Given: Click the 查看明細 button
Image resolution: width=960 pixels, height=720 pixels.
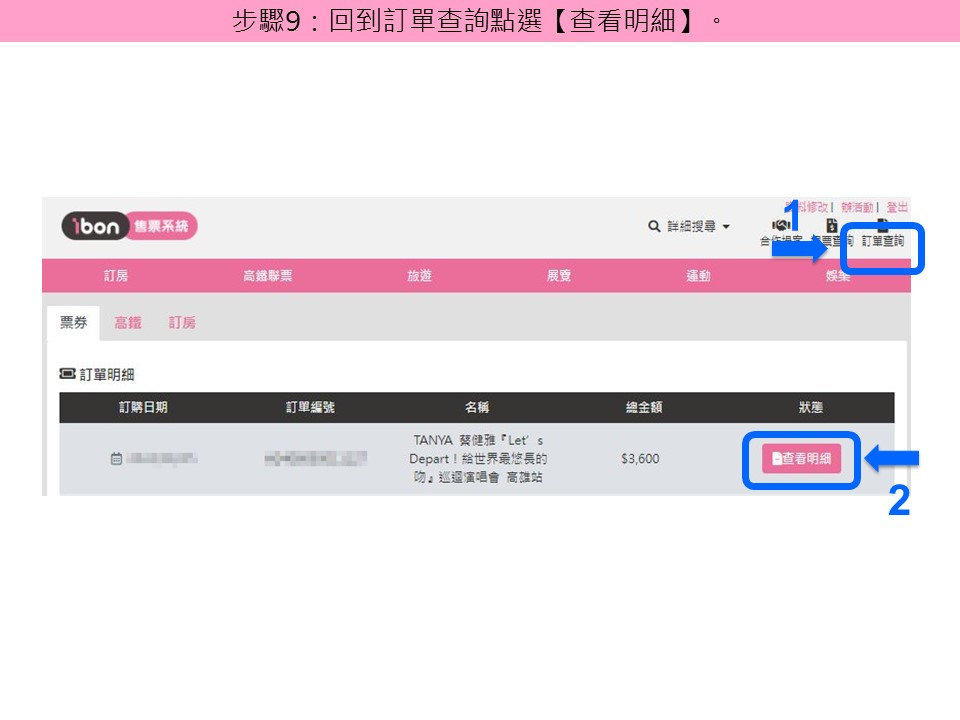Looking at the screenshot, I should coord(801,459).
